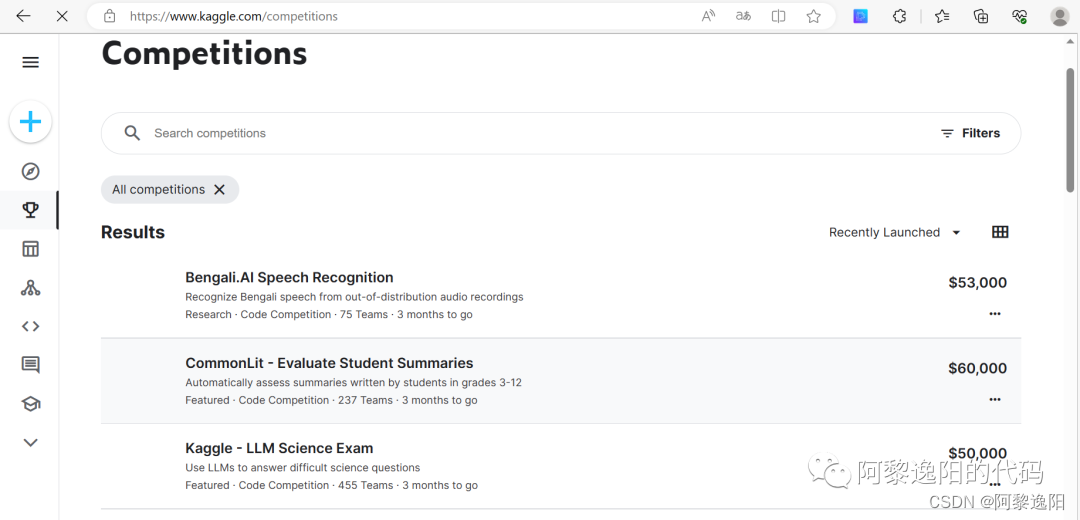Viewport: 1080px width, 520px height.
Task: Click the blue plus Create button
Action: click(30, 122)
